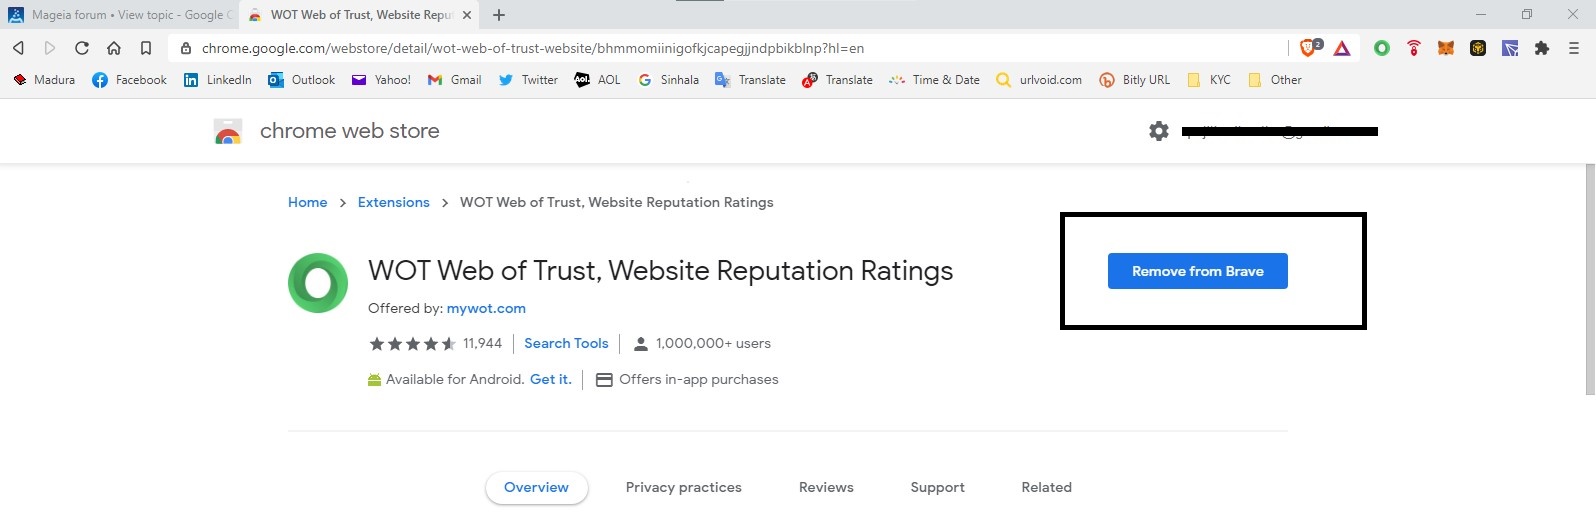Open the Madura bookmark
Screen dimensions: 1596x526
[x=44, y=80]
